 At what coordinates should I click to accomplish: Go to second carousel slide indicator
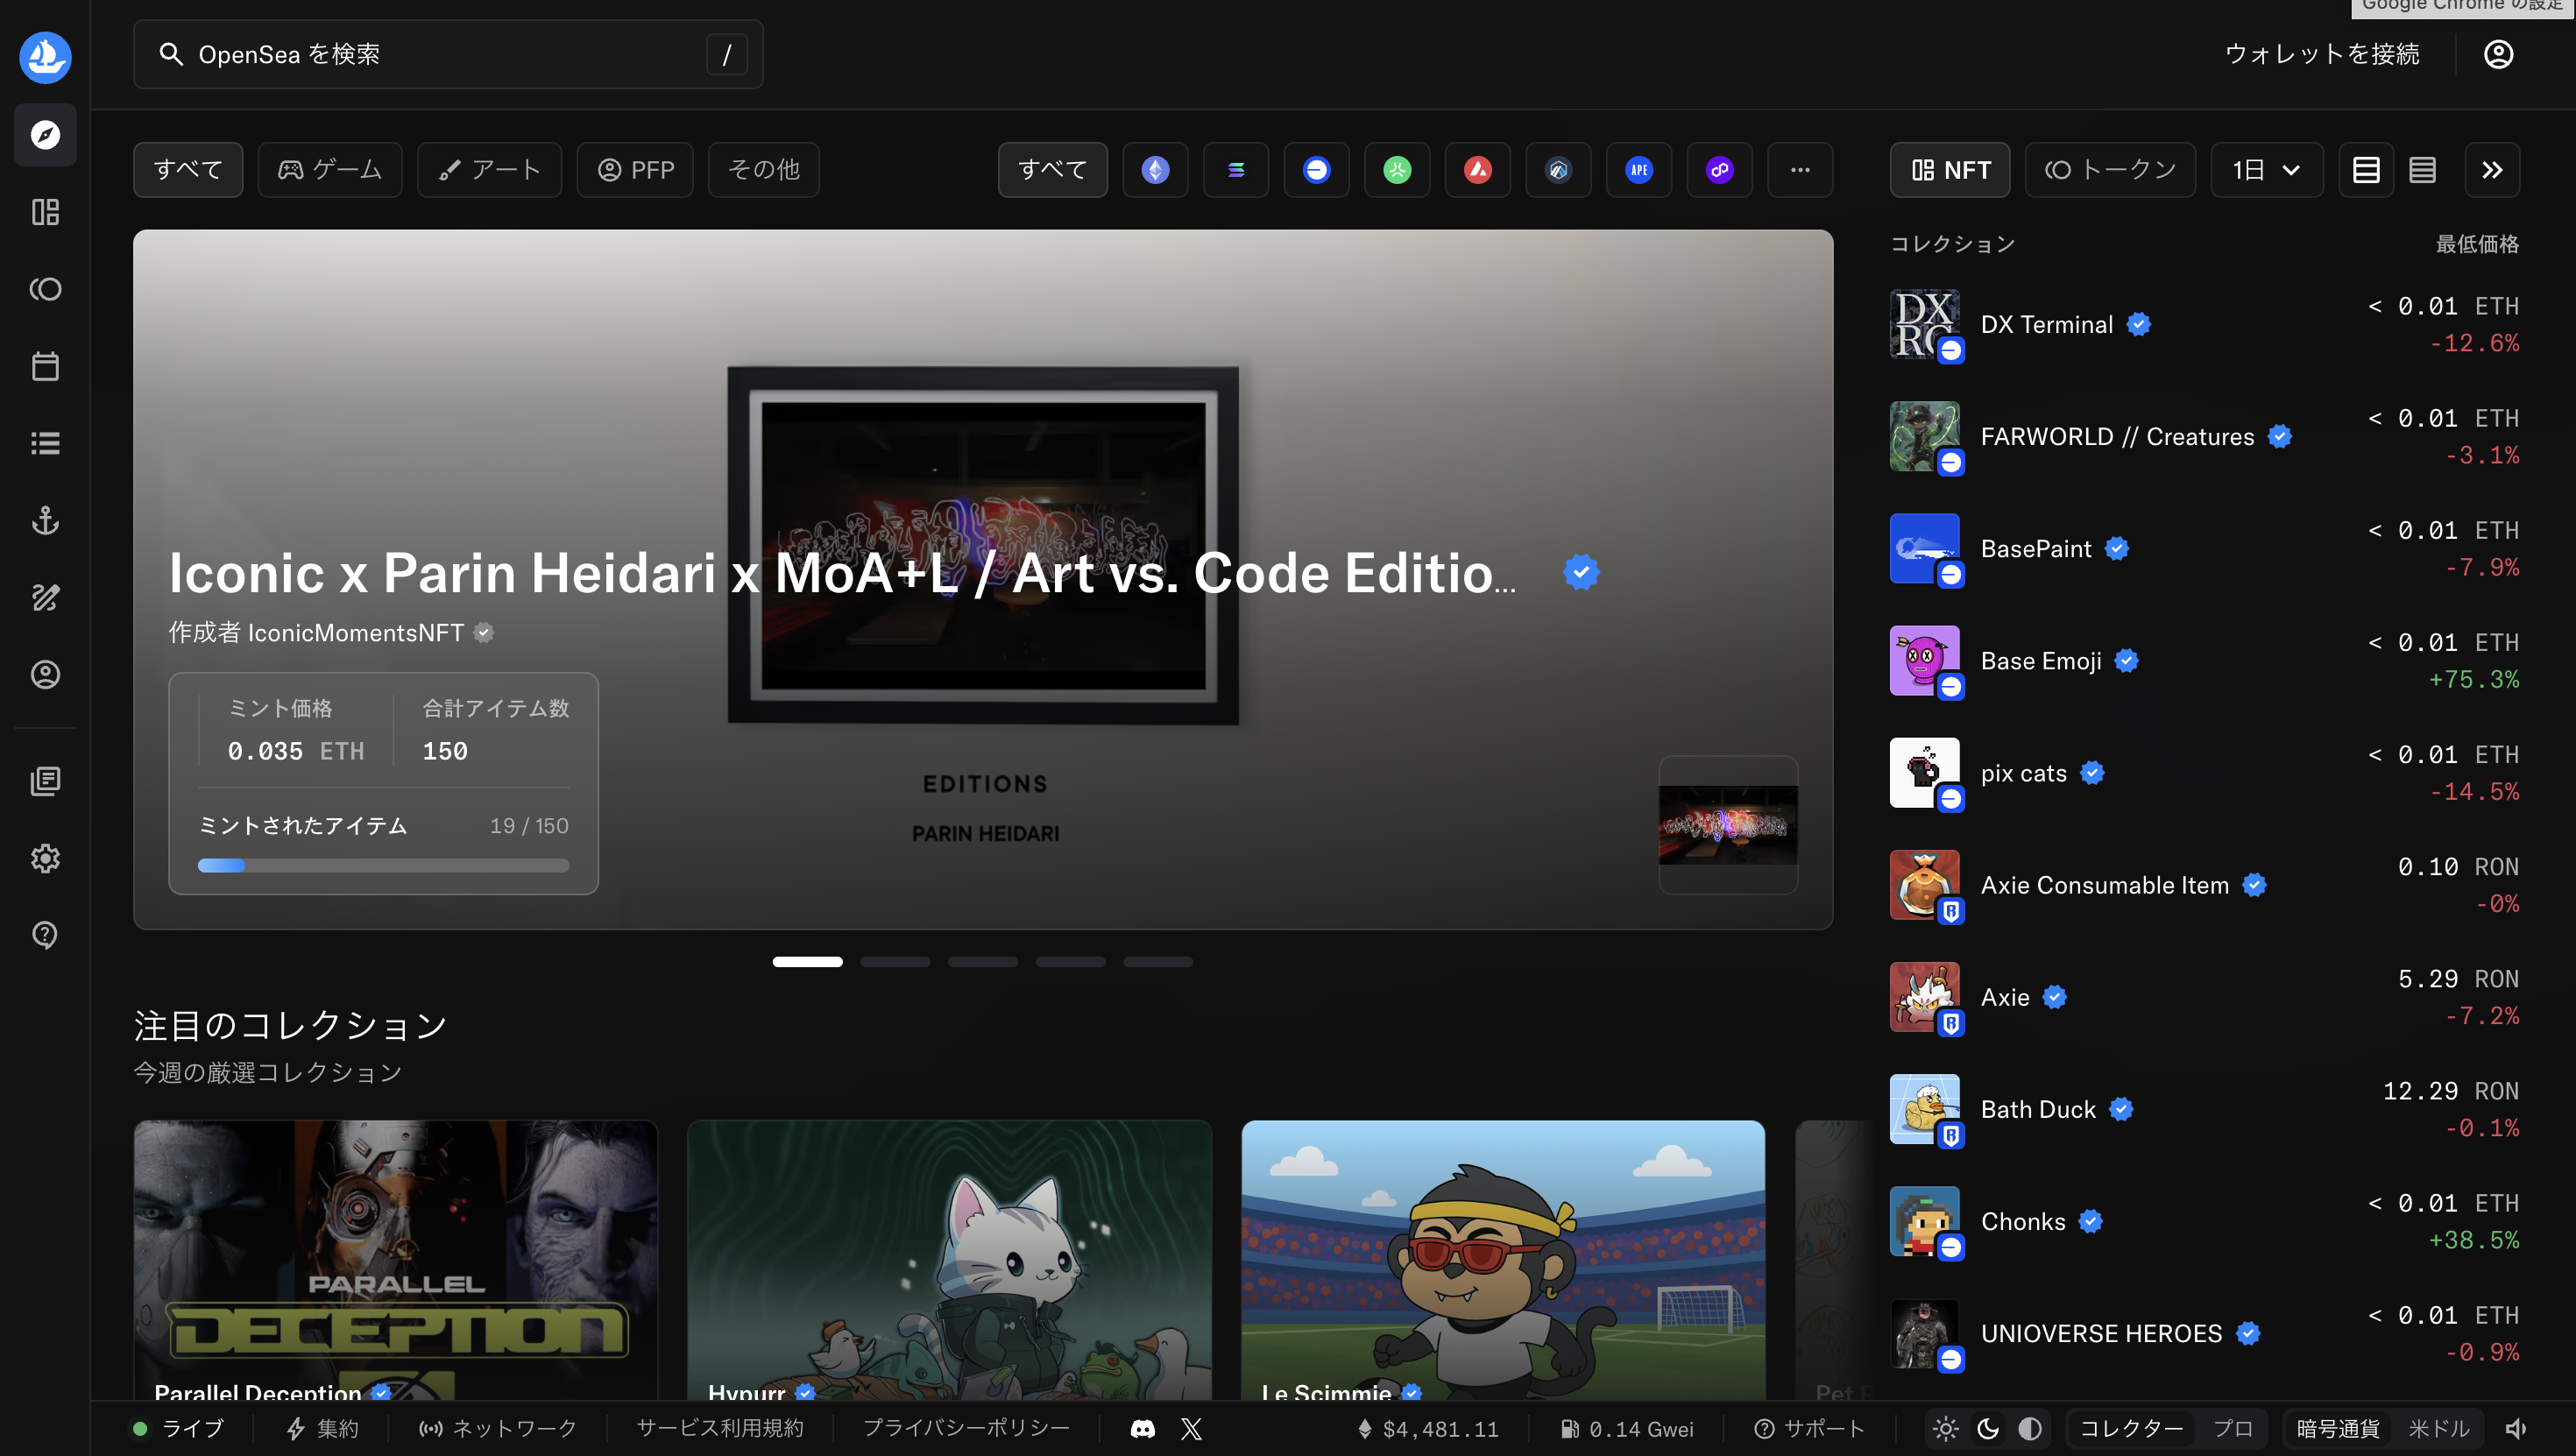click(895, 962)
